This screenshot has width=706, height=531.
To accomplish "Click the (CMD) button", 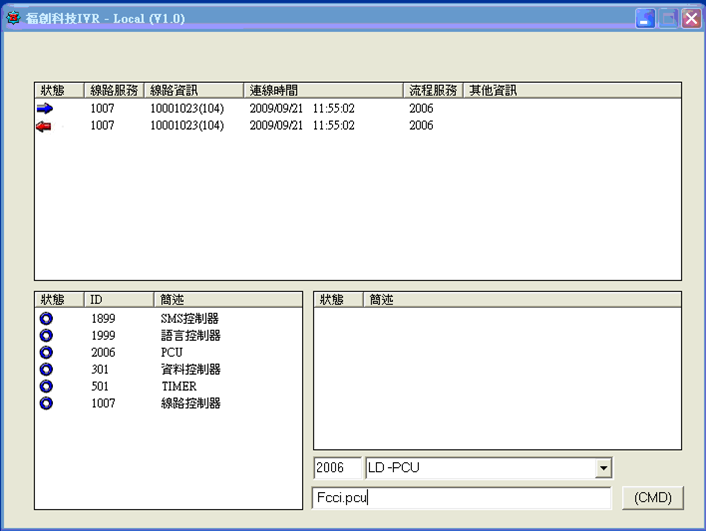I will (x=652, y=498).
